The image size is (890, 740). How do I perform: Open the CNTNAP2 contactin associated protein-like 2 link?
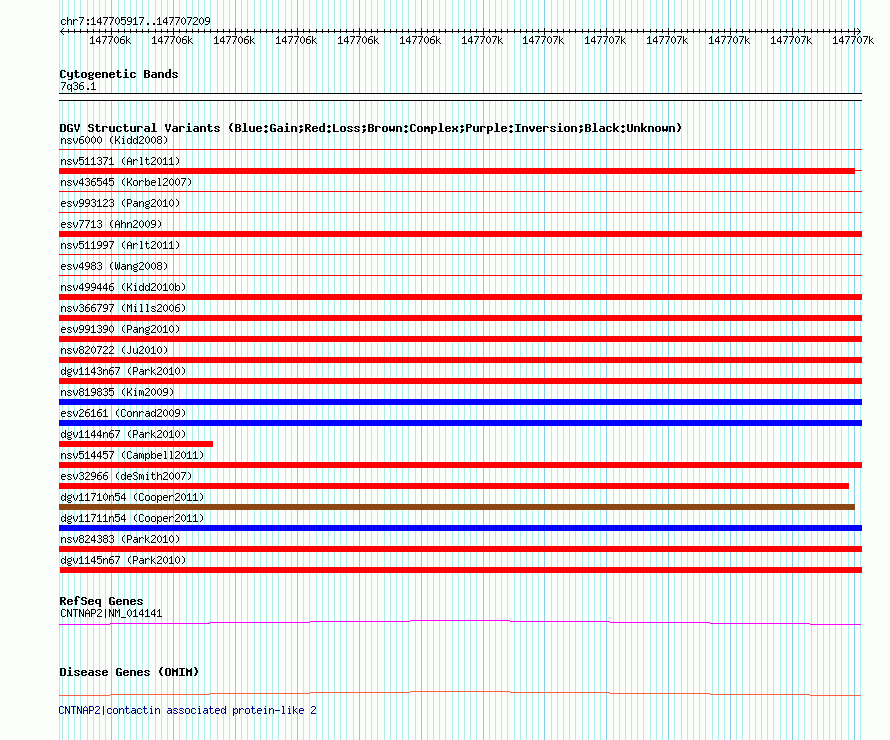point(187,710)
